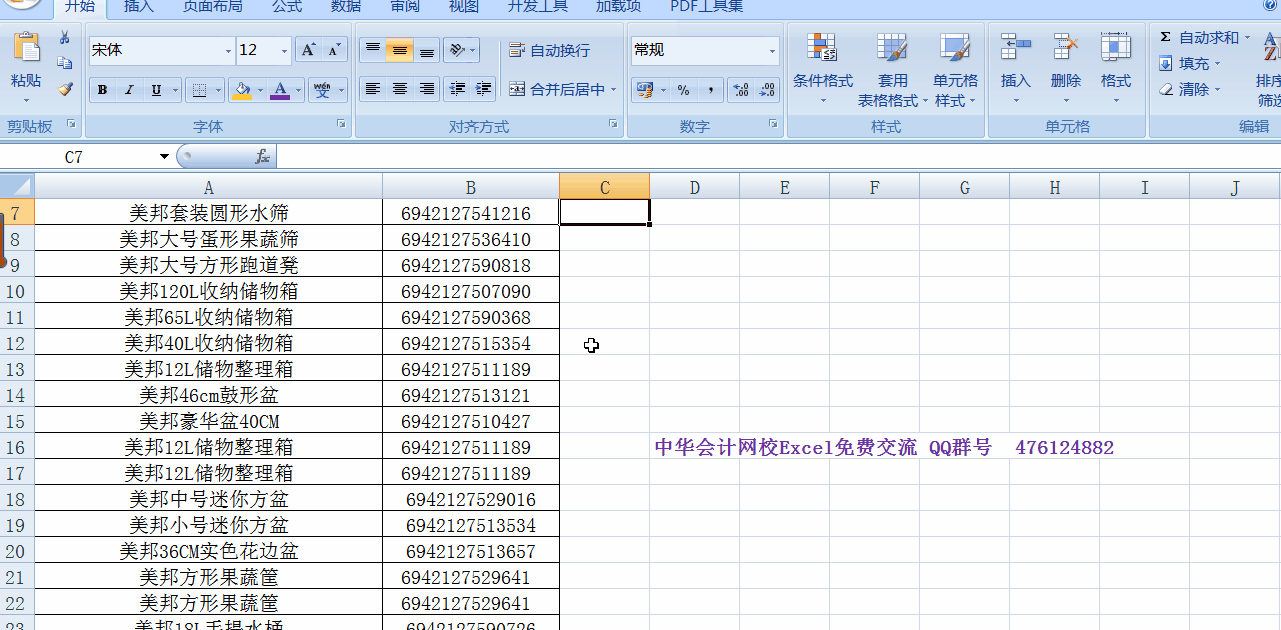The height and width of the screenshot is (630, 1281).
Task: Center text horizontally
Action: pyautogui.click(x=399, y=89)
